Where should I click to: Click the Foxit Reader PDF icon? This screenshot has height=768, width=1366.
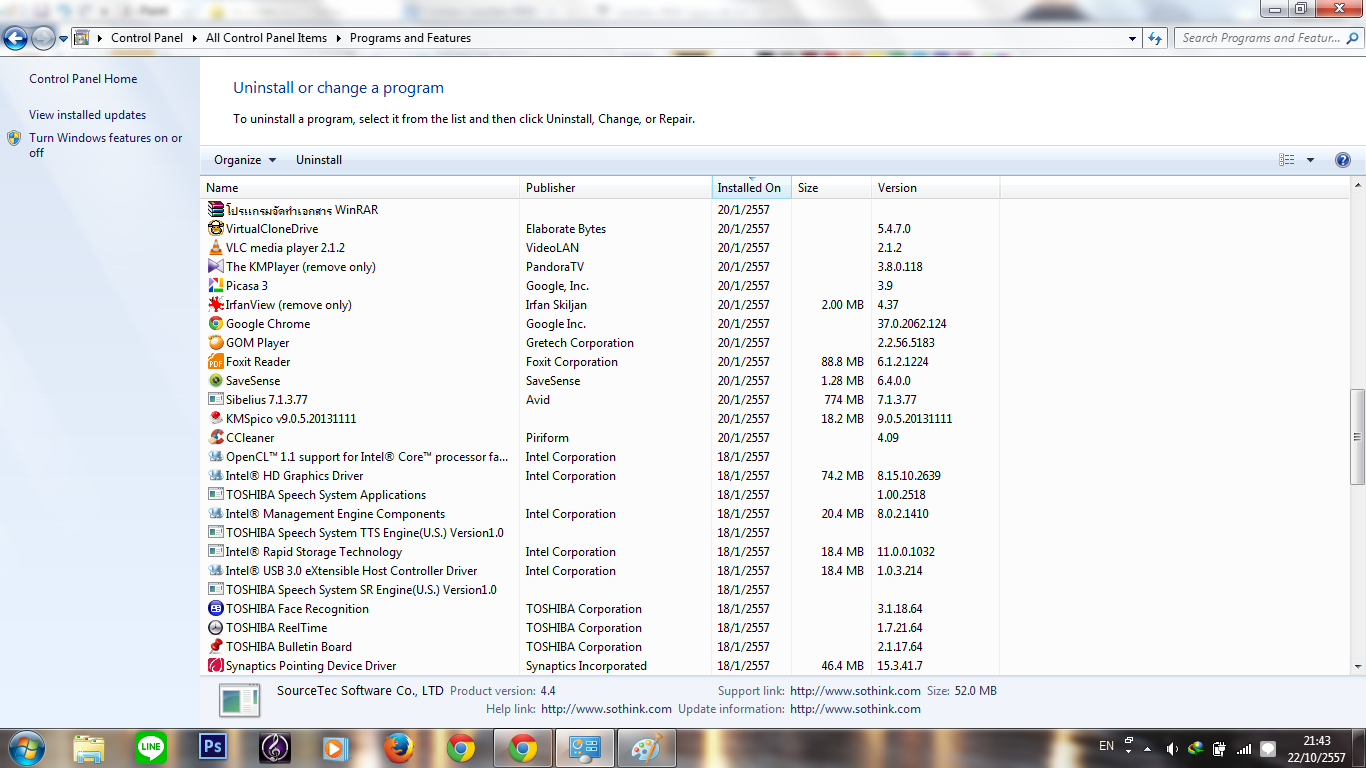pyautogui.click(x=215, y=362)
